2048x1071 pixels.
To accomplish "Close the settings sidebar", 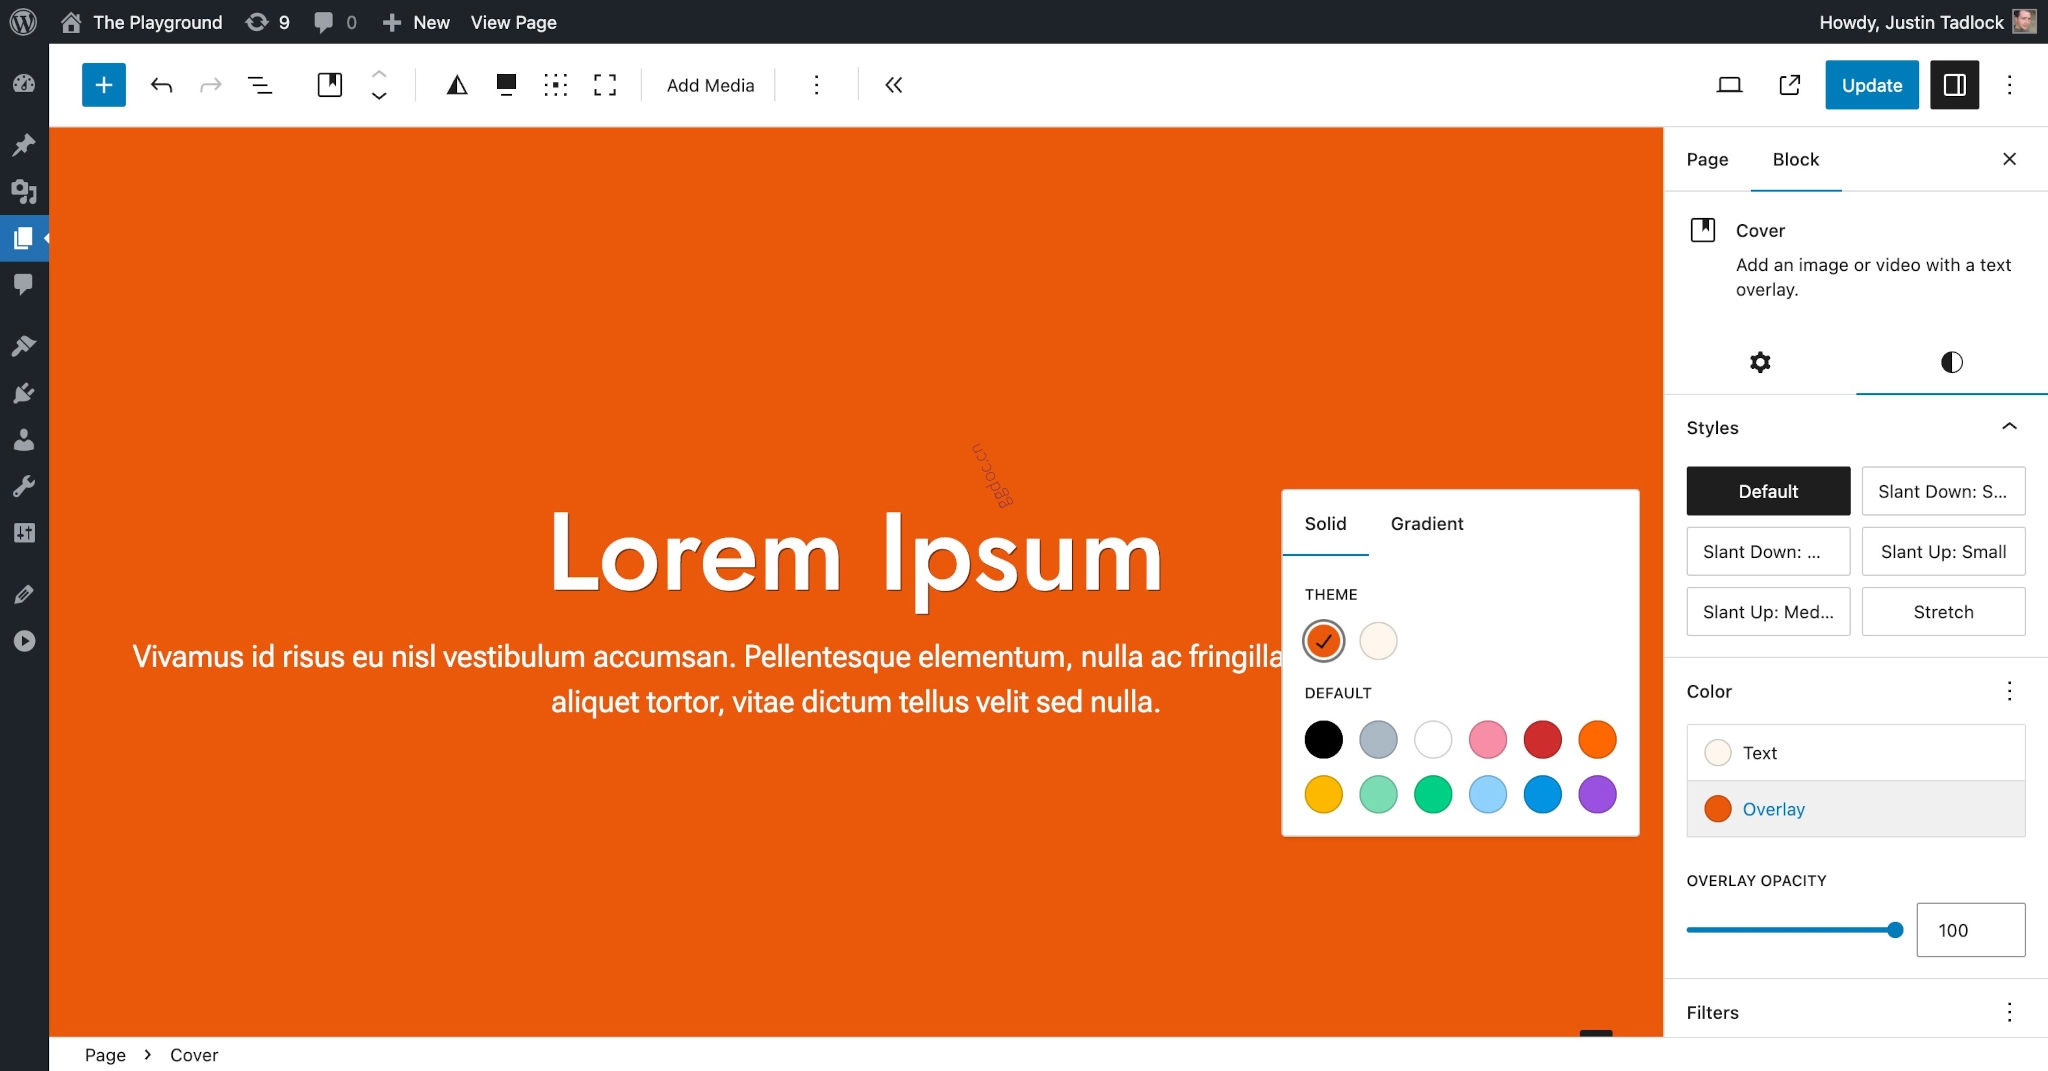I will coord(2009,159).
